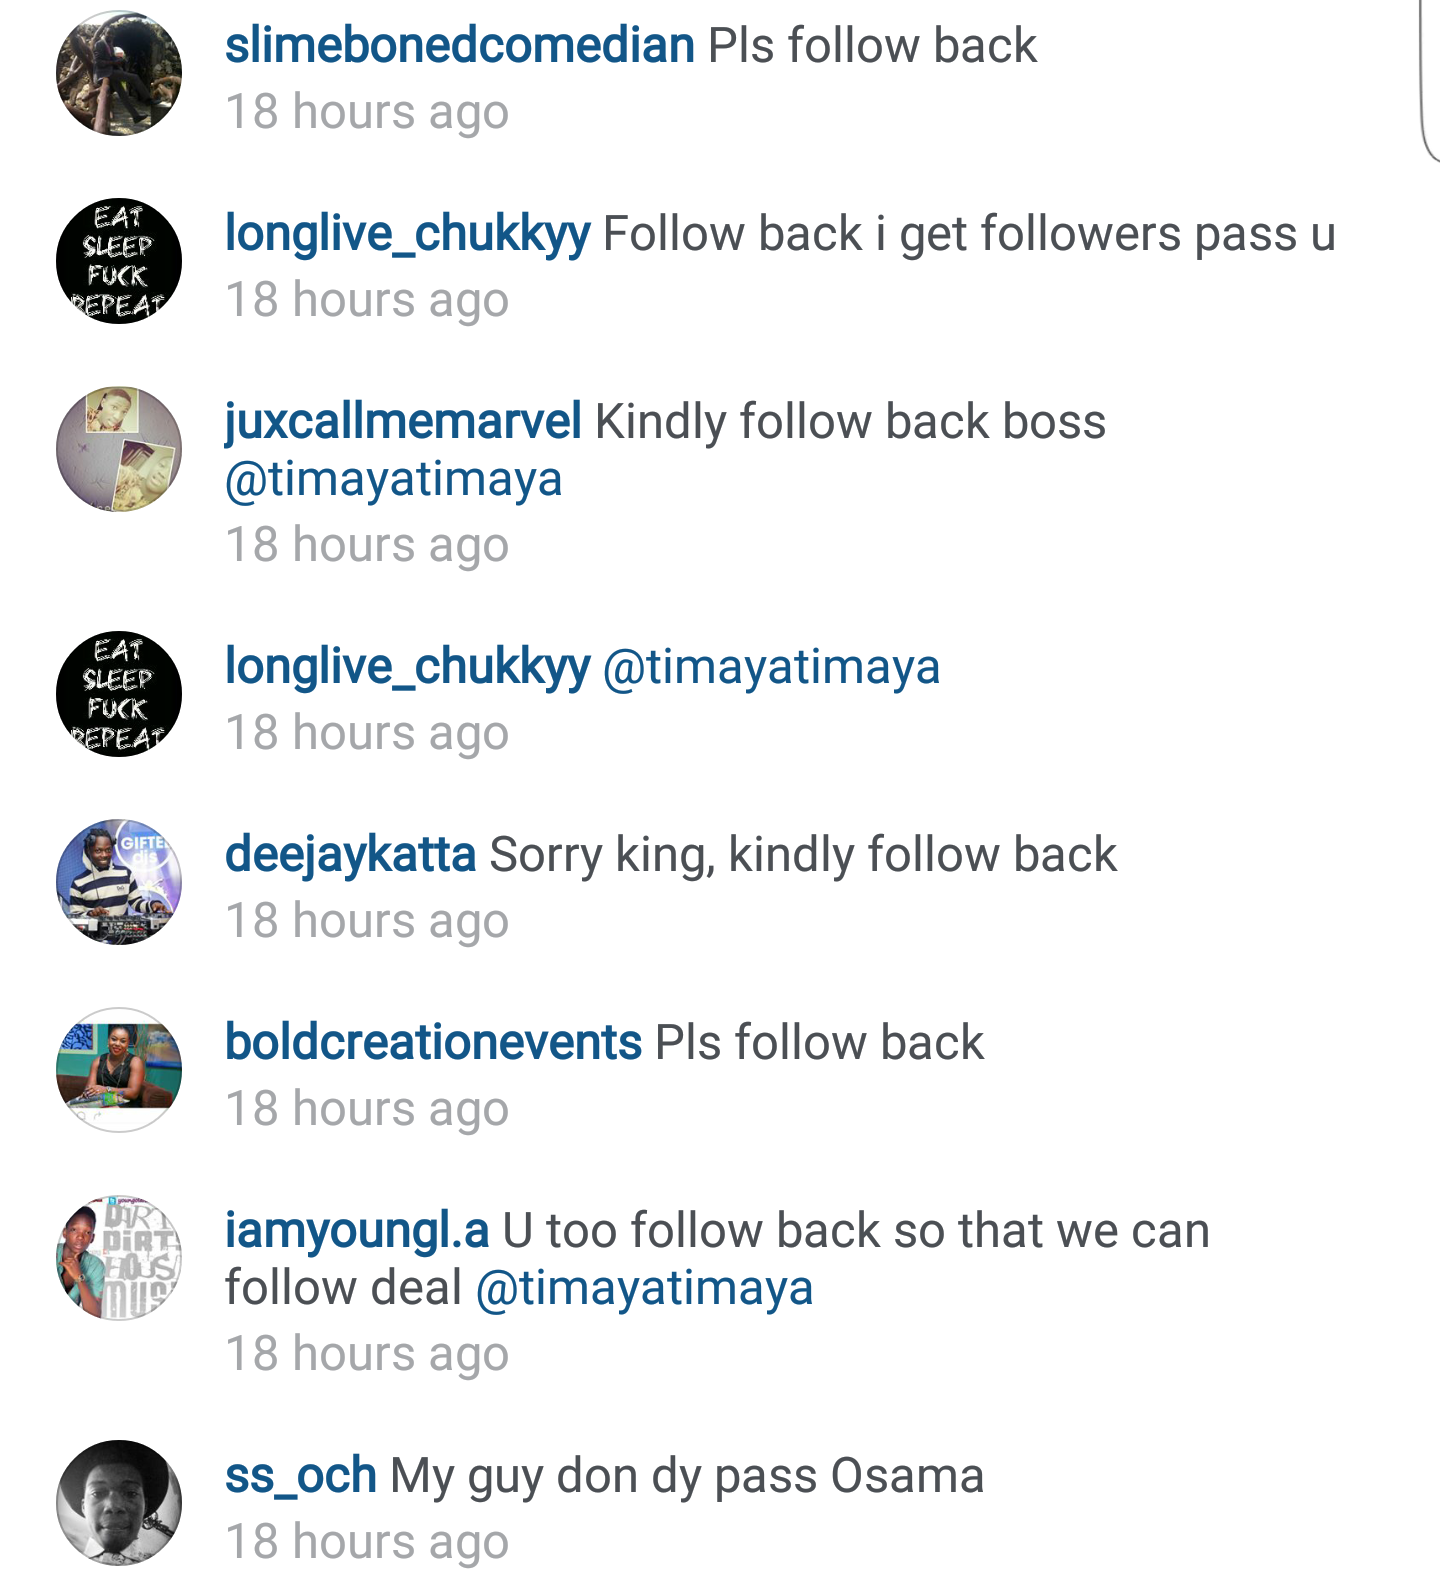Image resolution: width=1440 pixels, height=1575 pixels.
Task: Open longlive_chukkyy avatar beside 'Follow back' comment
Action: tap(119, 261)
